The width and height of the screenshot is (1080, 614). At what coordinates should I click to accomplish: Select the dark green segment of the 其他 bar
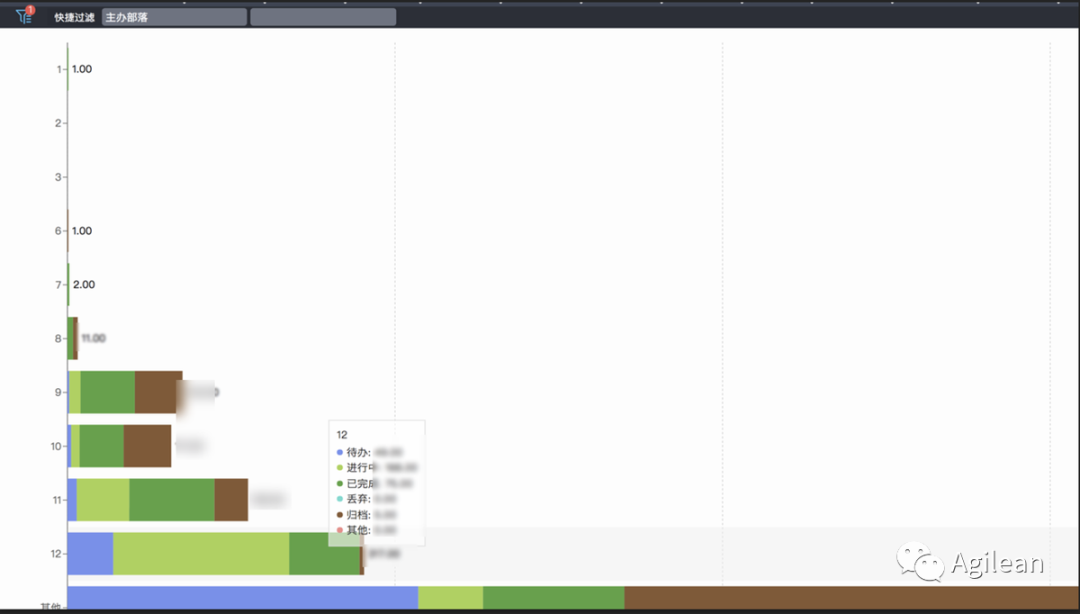point(554,598)
